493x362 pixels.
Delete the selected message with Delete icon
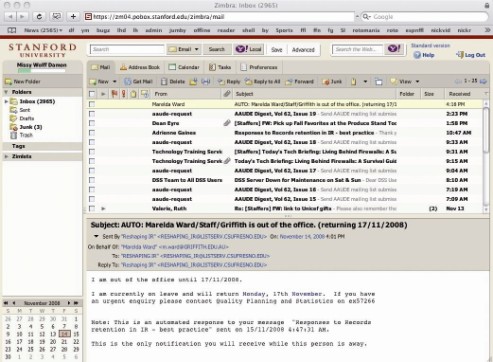point(164,81)
